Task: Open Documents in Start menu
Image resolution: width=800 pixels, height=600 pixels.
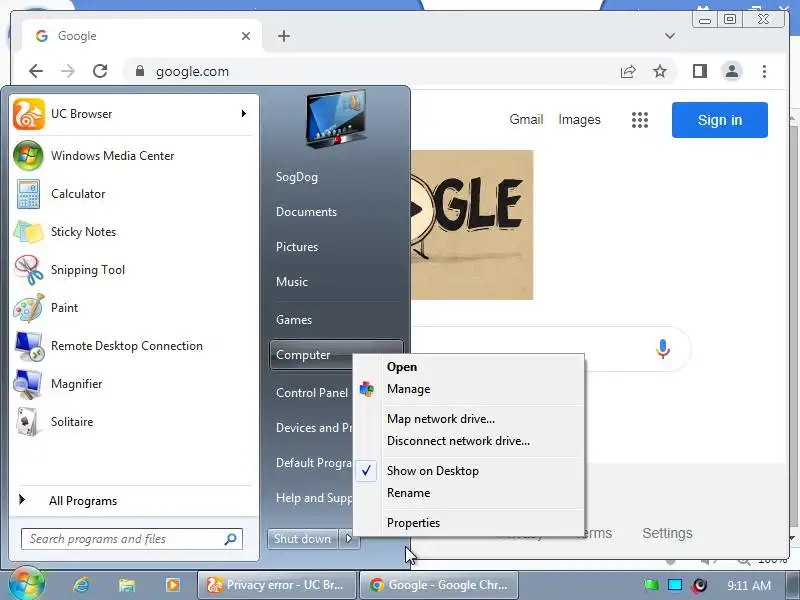Action: click(306, 212)
